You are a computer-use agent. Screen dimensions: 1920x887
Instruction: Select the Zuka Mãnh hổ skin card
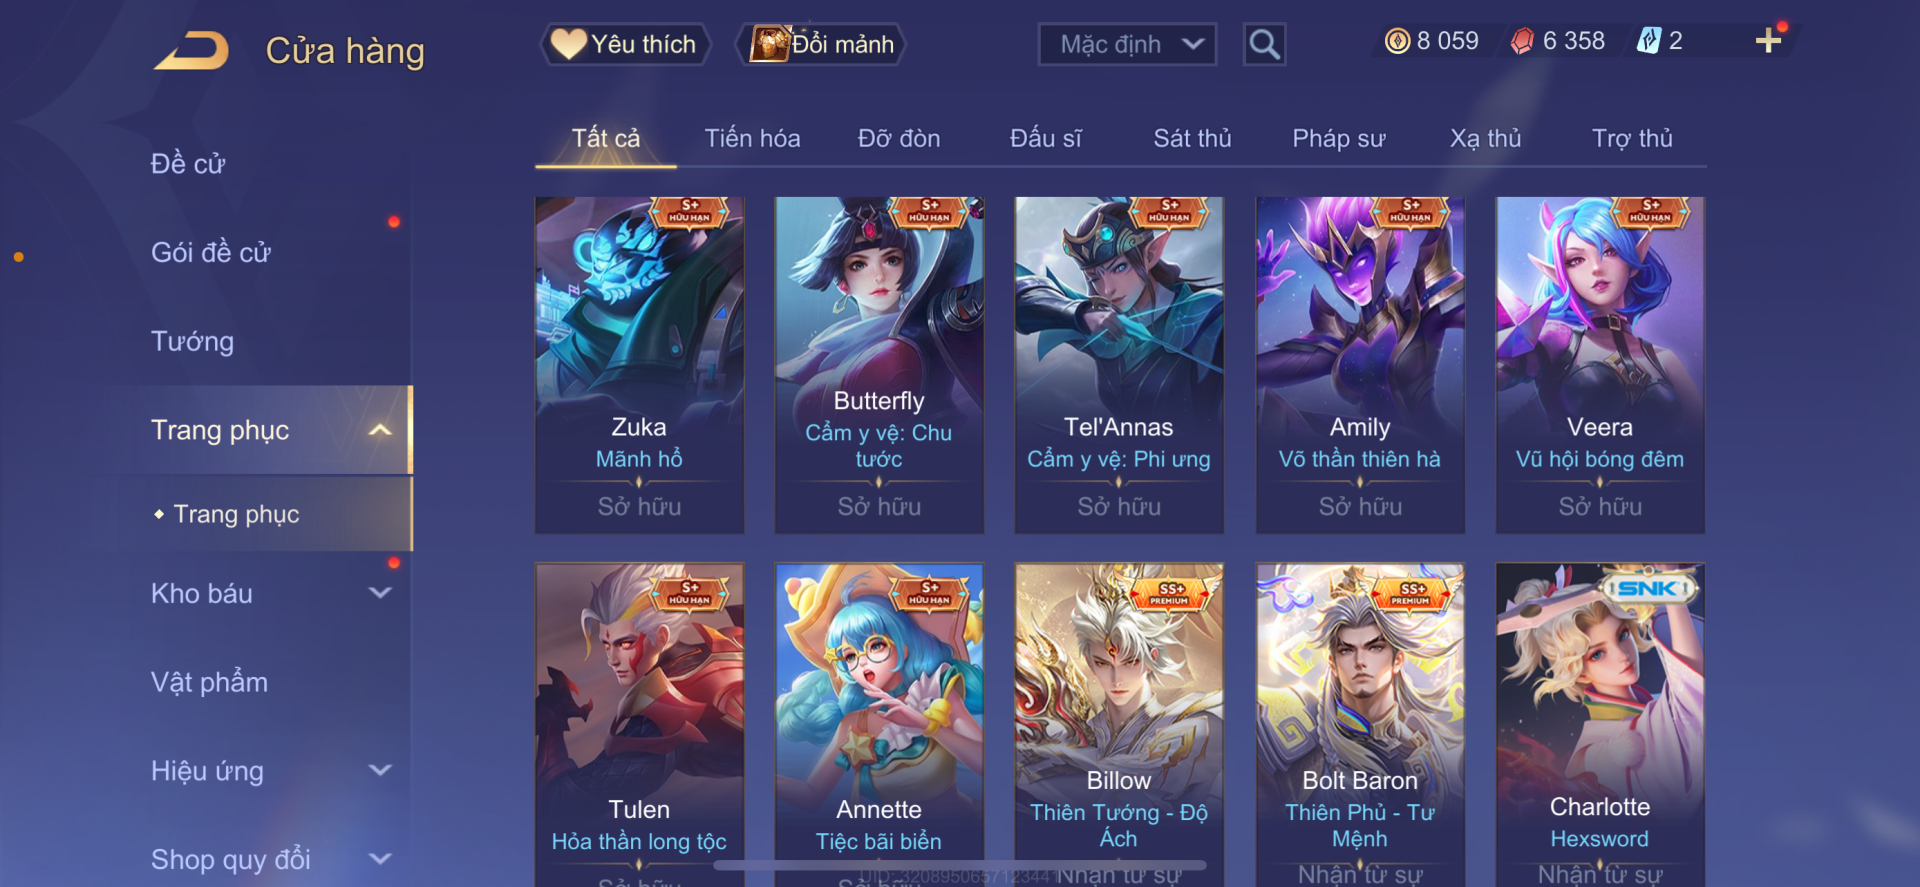639,365
